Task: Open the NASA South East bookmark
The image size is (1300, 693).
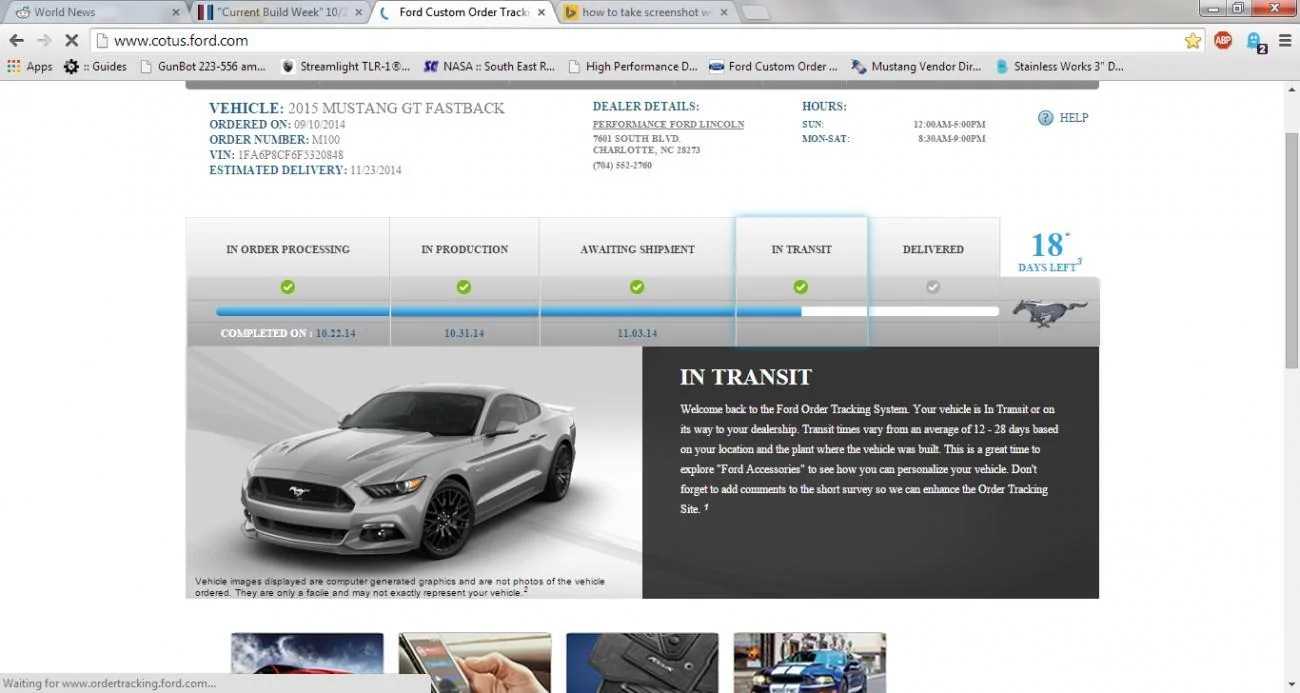Action: click(x=489, y=67)
